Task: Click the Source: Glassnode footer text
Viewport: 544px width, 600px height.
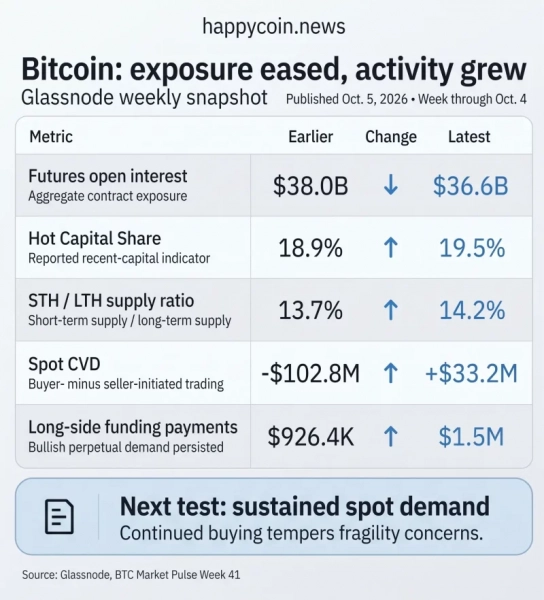Action: (x=131, y=574)
